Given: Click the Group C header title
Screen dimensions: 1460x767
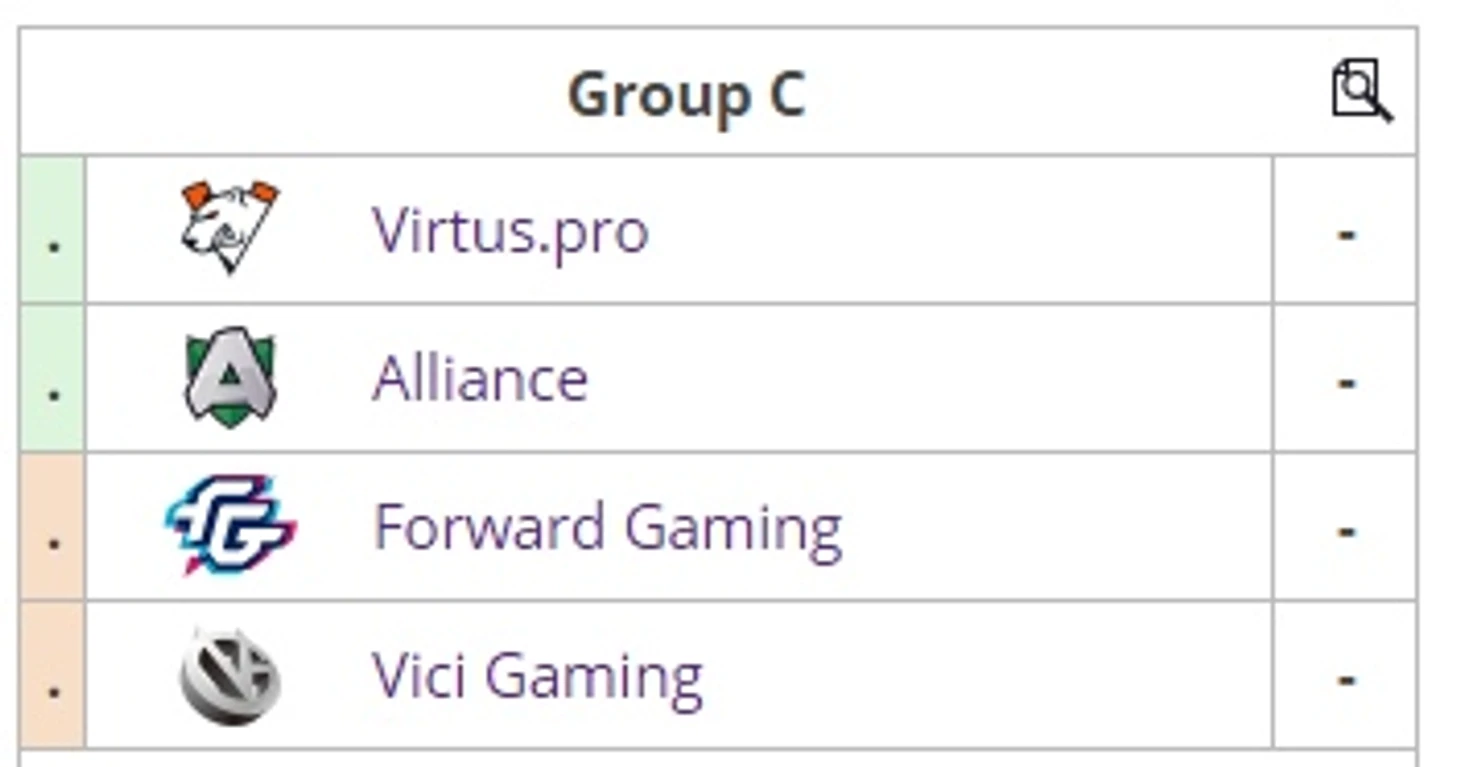Looking at the screenshot, I should 686,96.
